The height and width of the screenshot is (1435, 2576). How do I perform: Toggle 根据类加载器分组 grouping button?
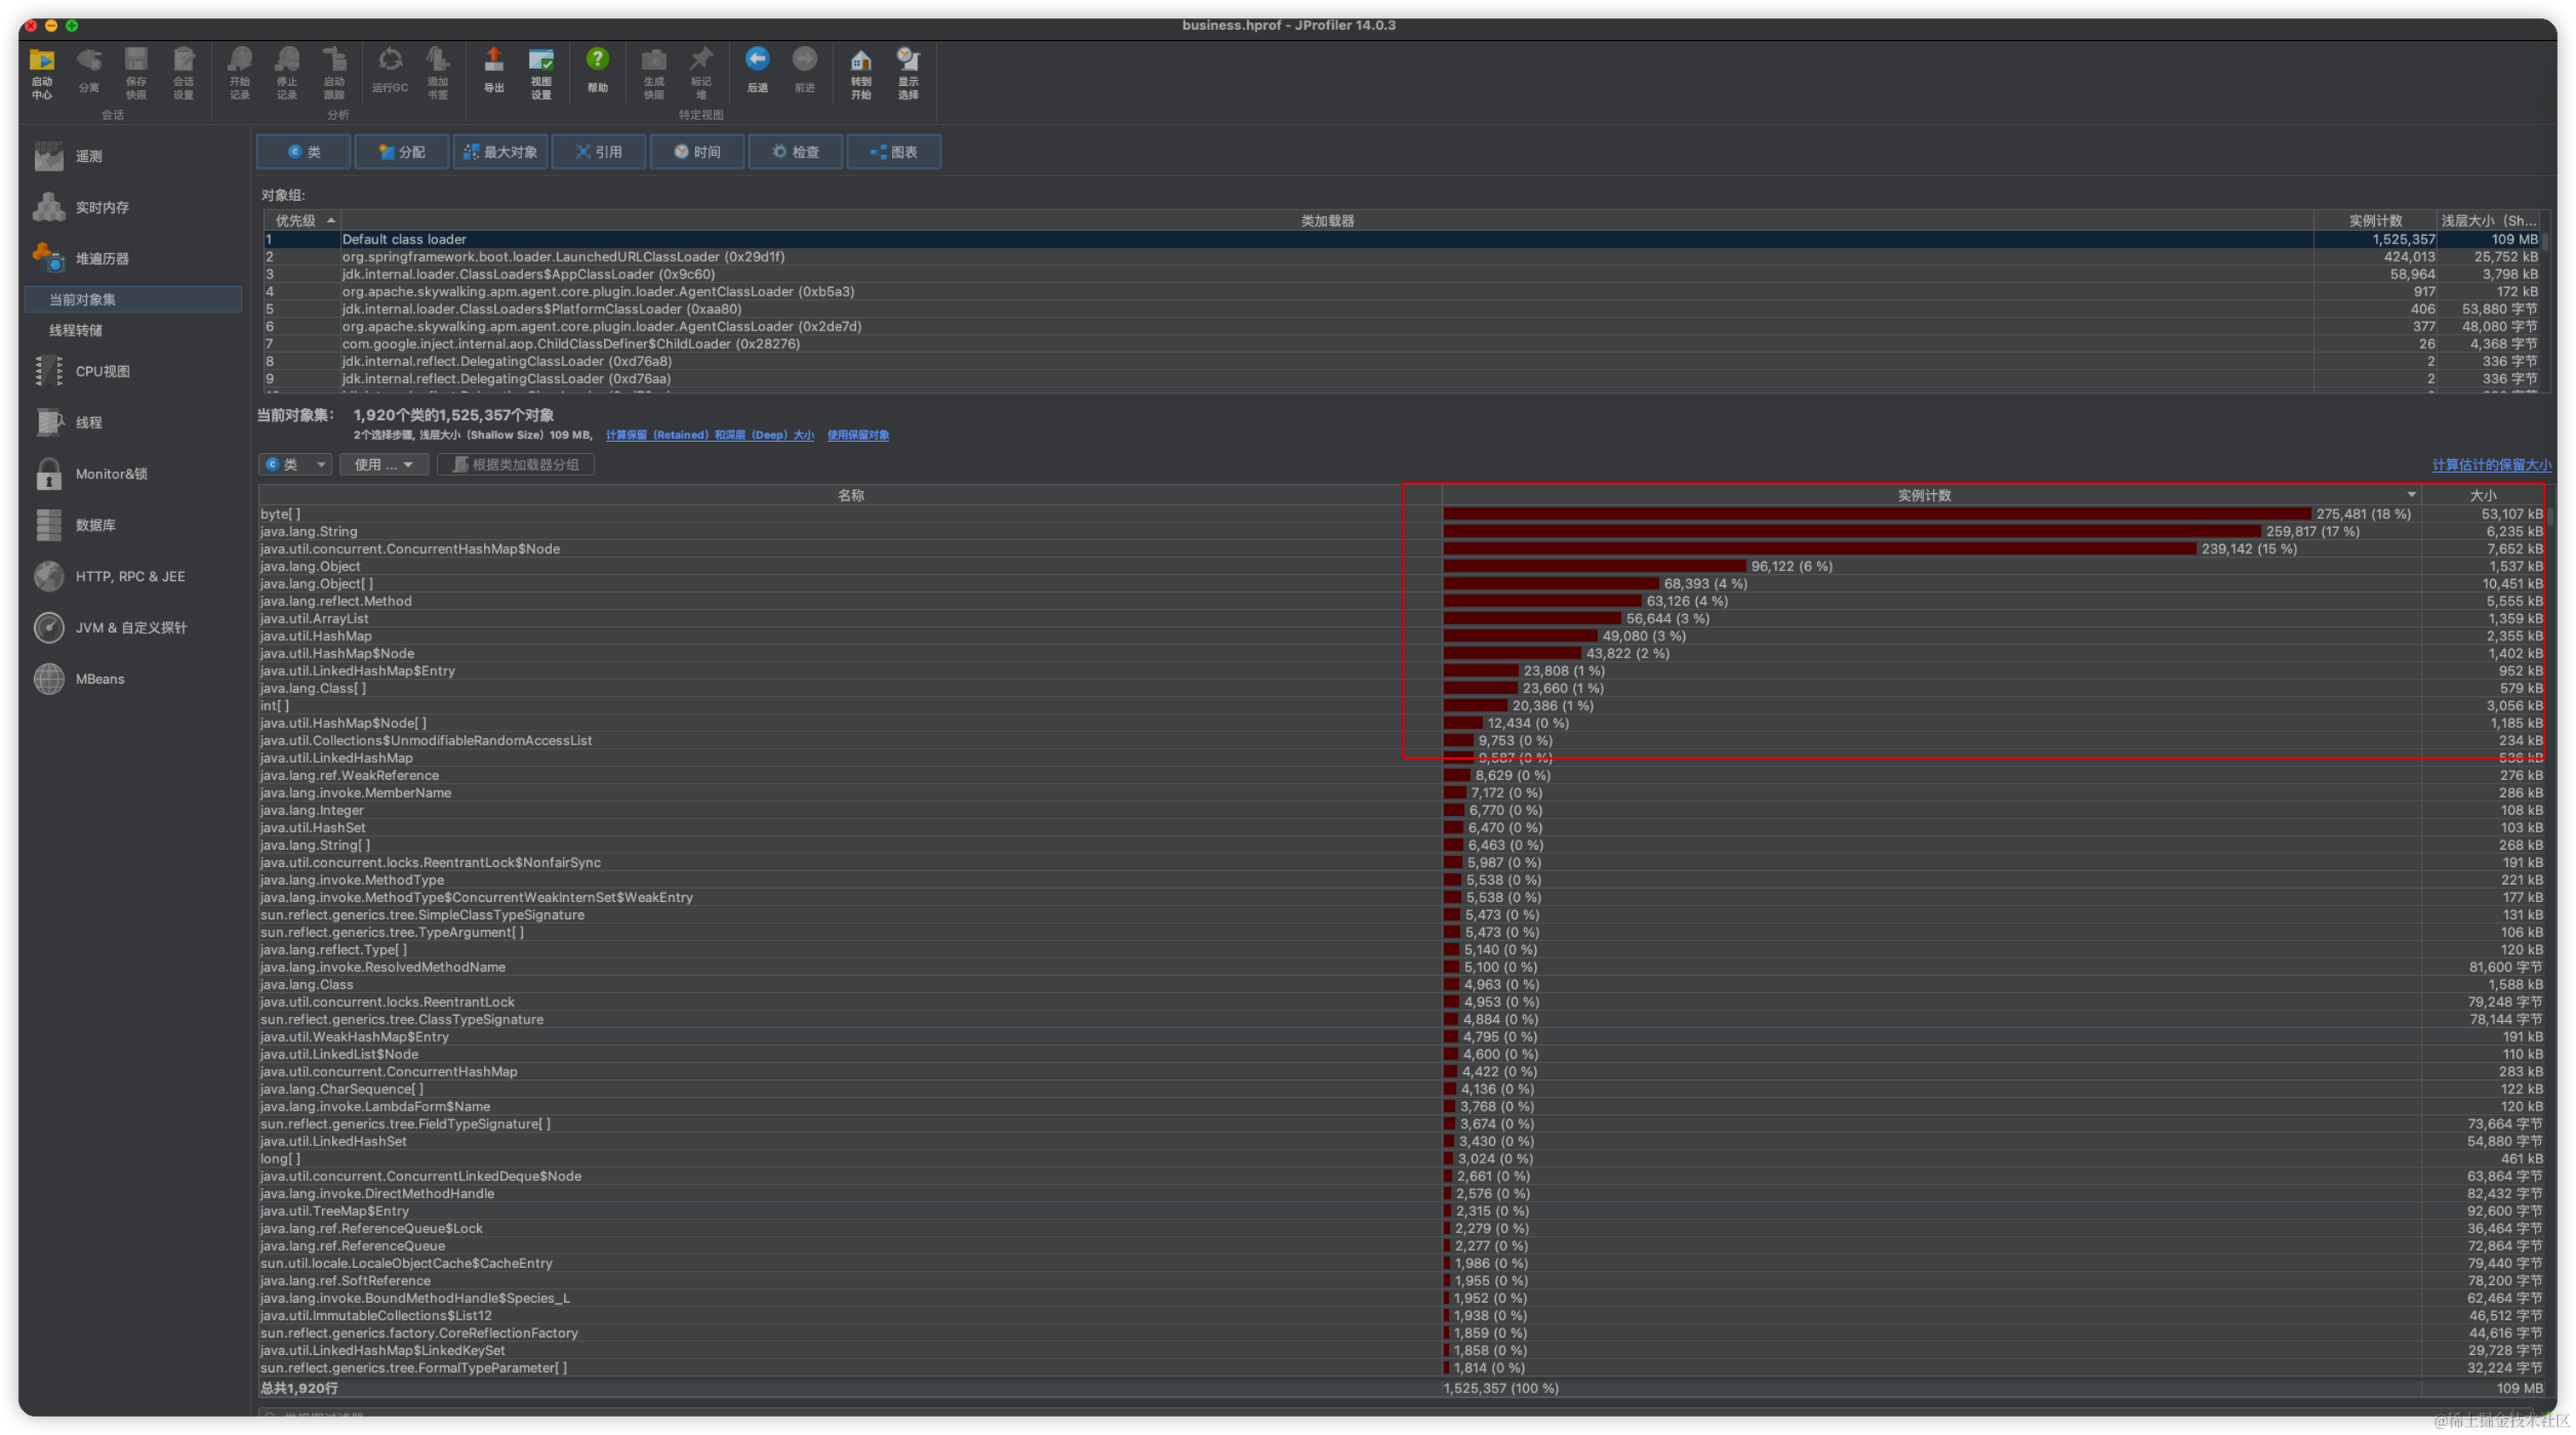point(516,464)
